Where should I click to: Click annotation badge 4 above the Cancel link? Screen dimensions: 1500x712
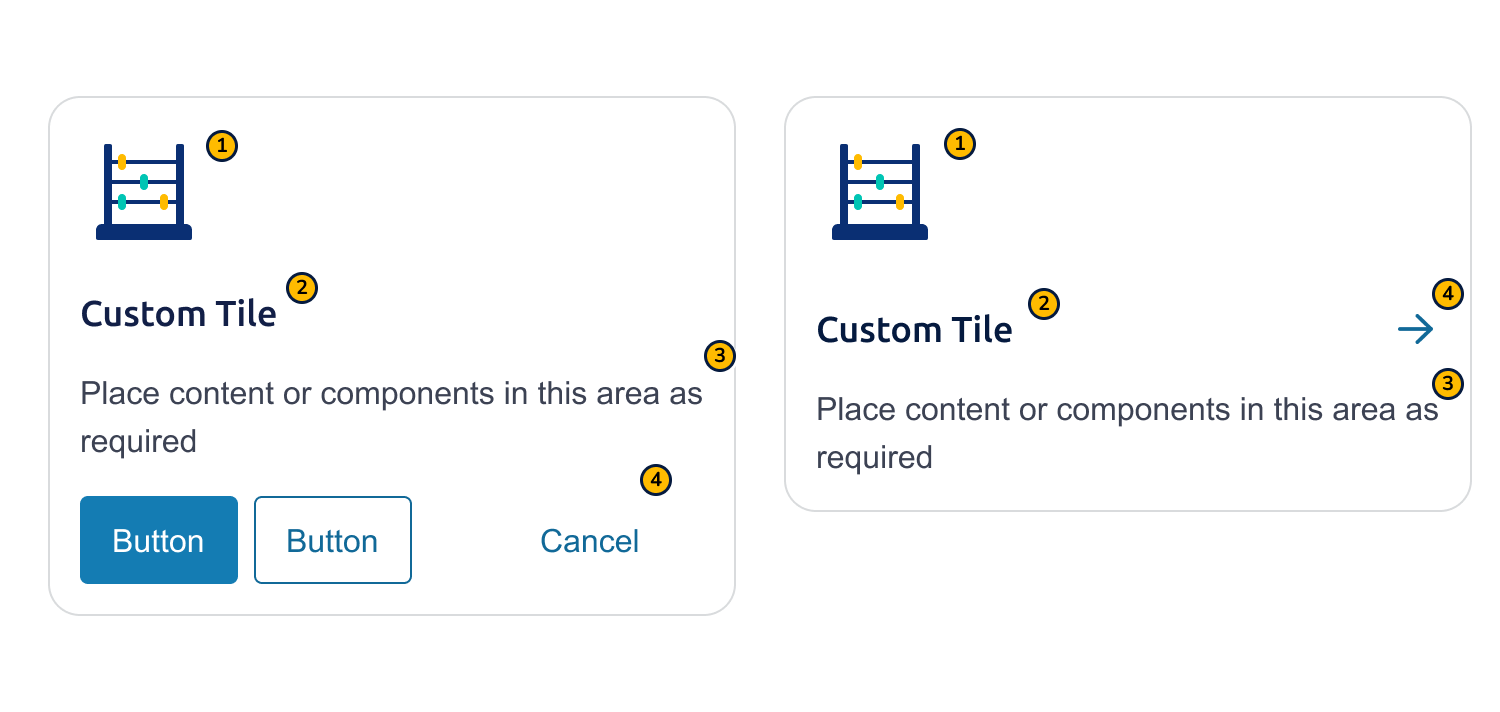656,480
